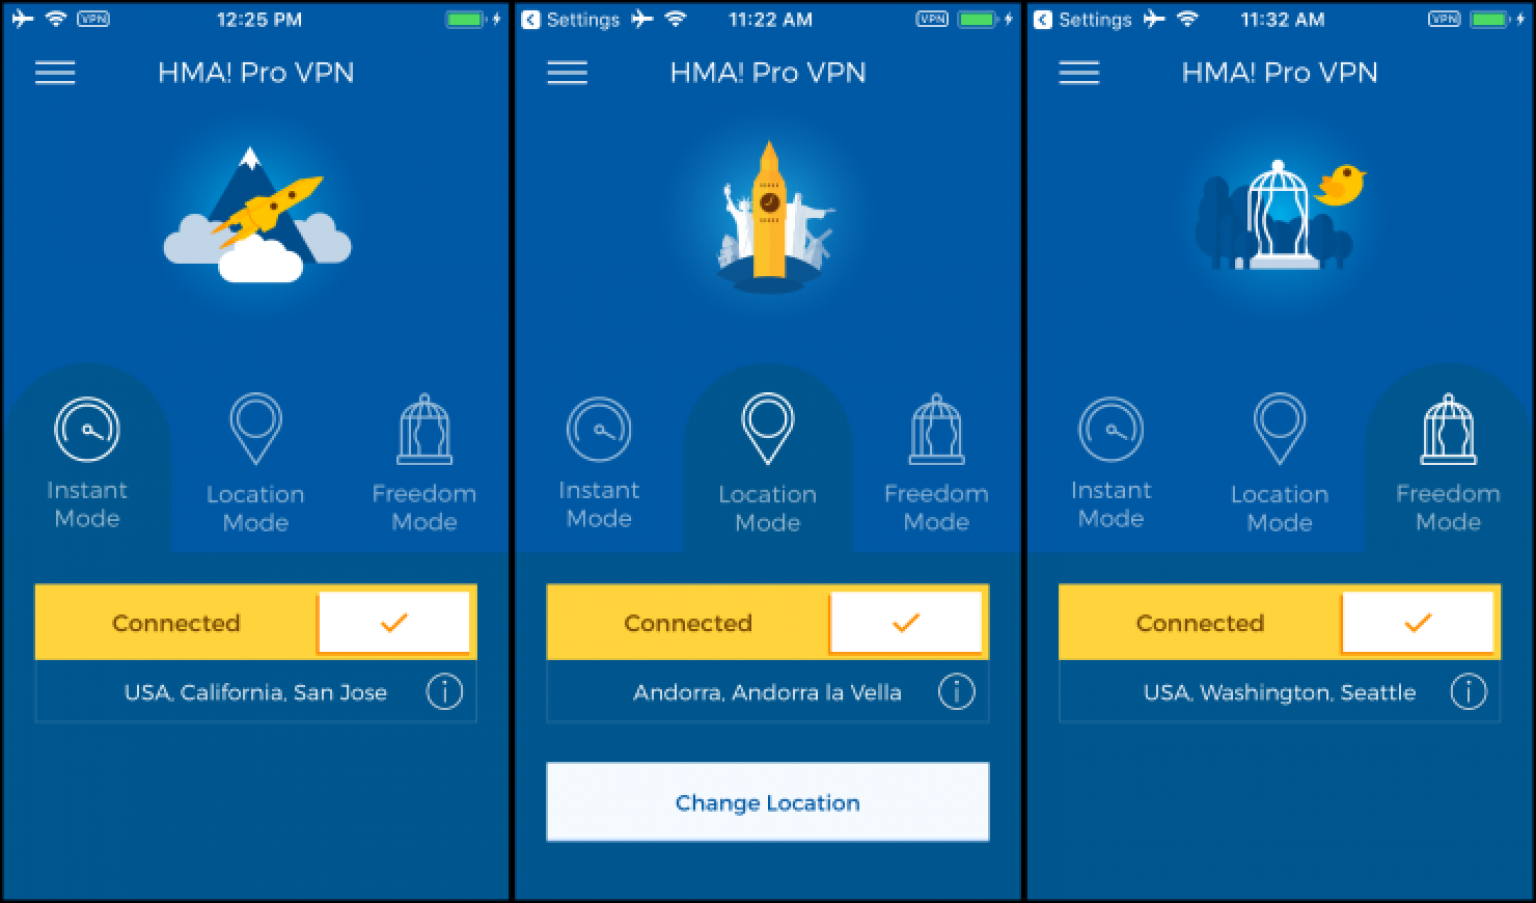Select Location Mode tab on the 12:25 PM screen
Screen dimensions: 1536x903
pyautogui.click(x=256, y=464)
